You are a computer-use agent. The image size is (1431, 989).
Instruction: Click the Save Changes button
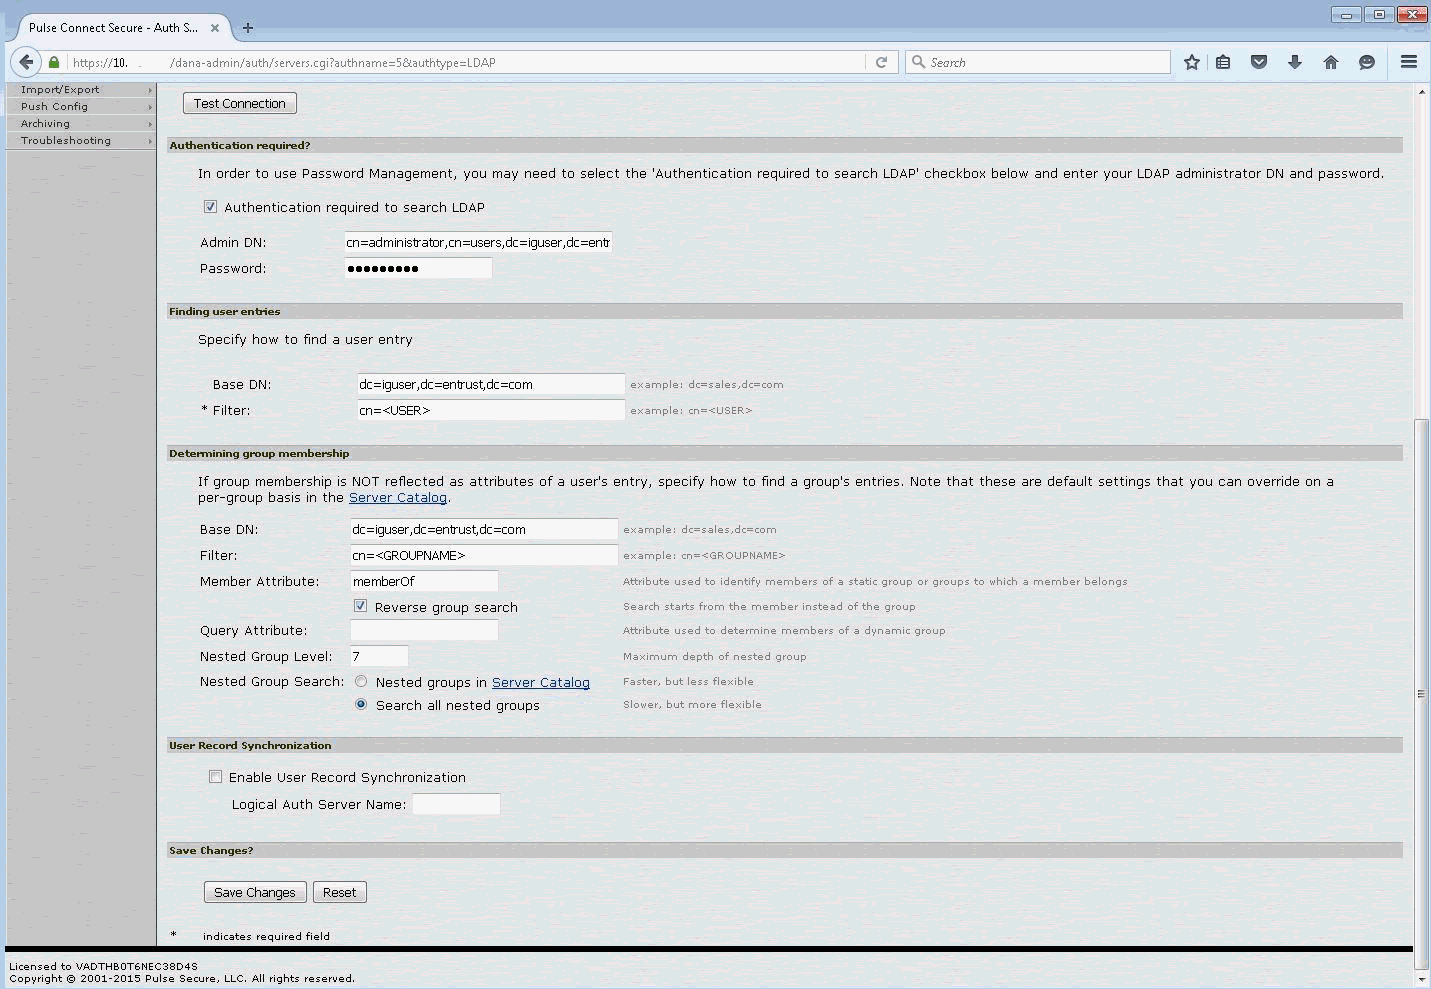pyautogui.click(x=254, y=892)
